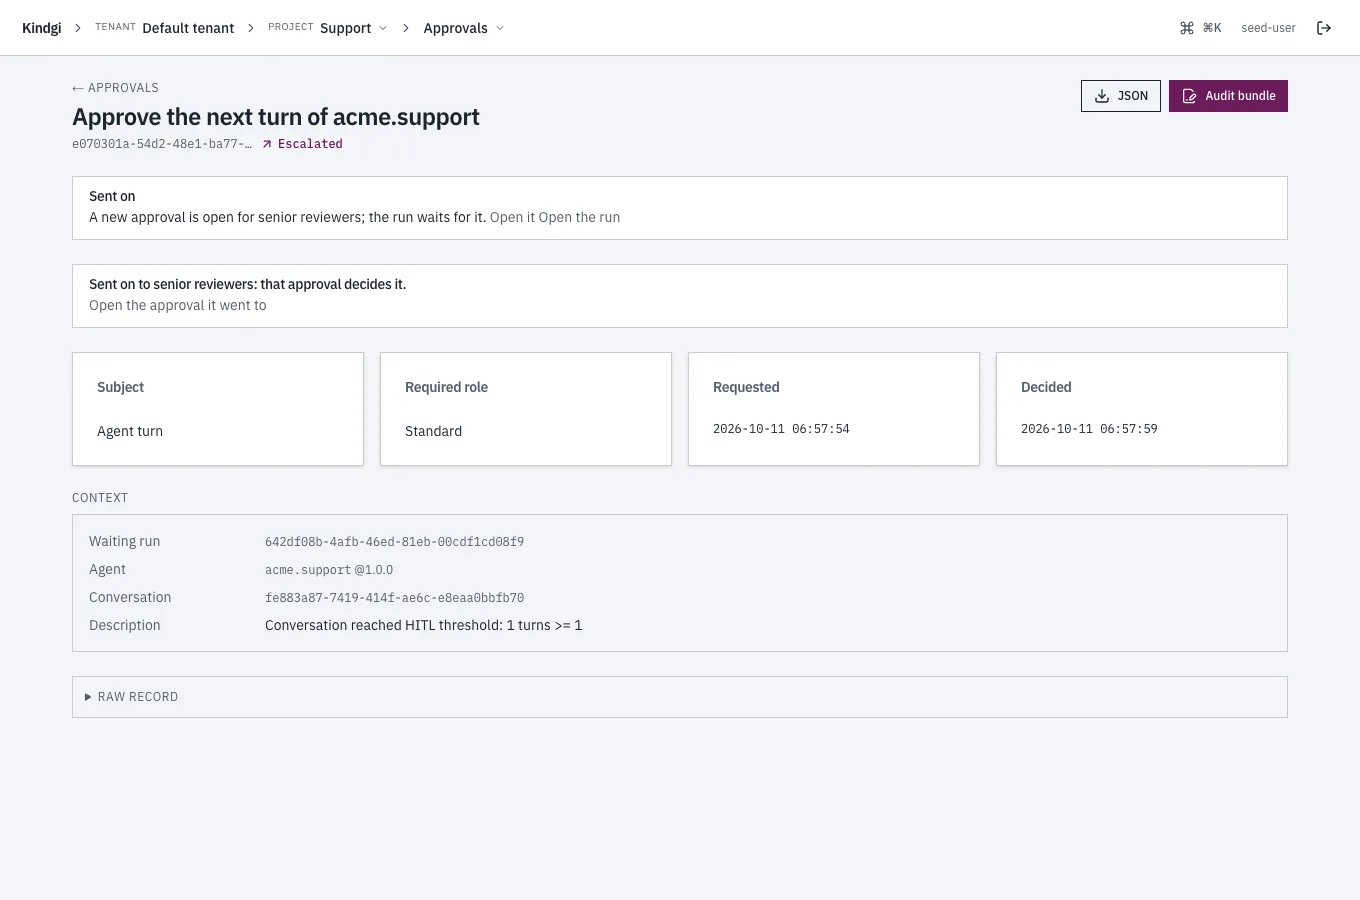1360x900 pixels.
Task: Click the sign-out icon beside seed-user
Action: click(x=1324, y=28)
